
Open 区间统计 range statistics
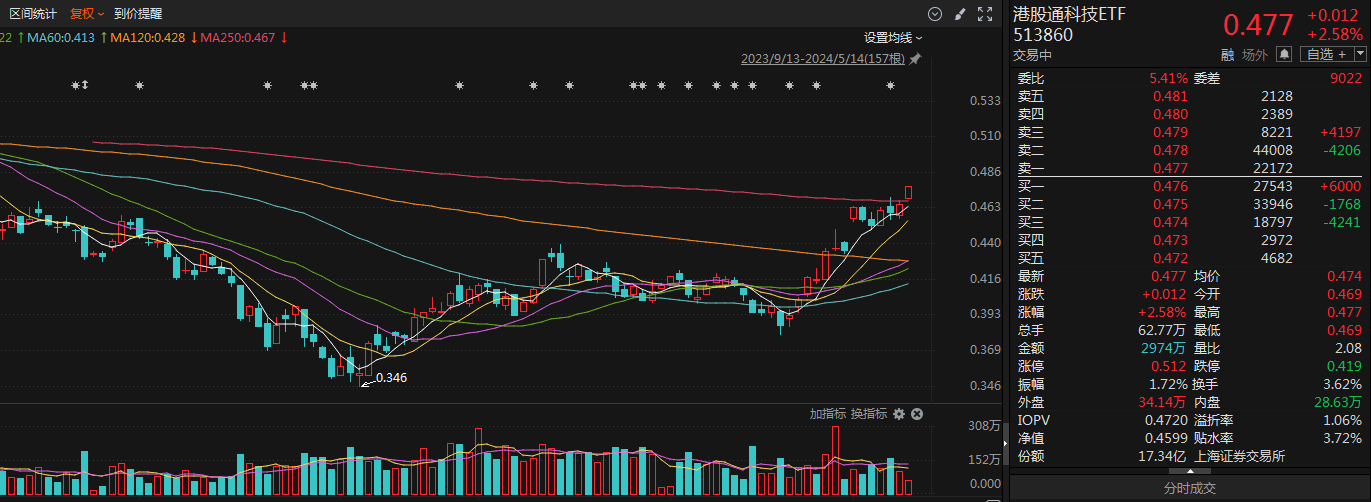pos(33,14)
